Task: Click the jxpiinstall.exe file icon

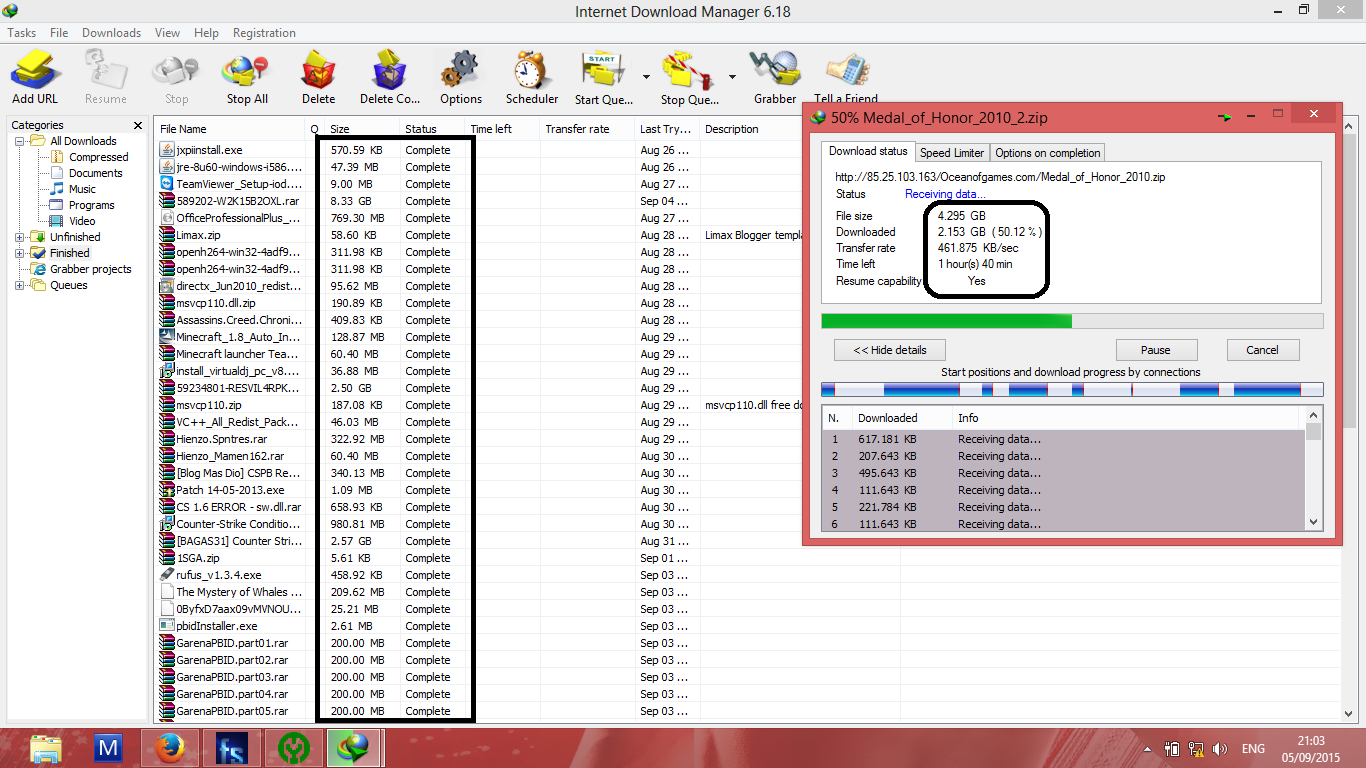Action: click(166, 150)
